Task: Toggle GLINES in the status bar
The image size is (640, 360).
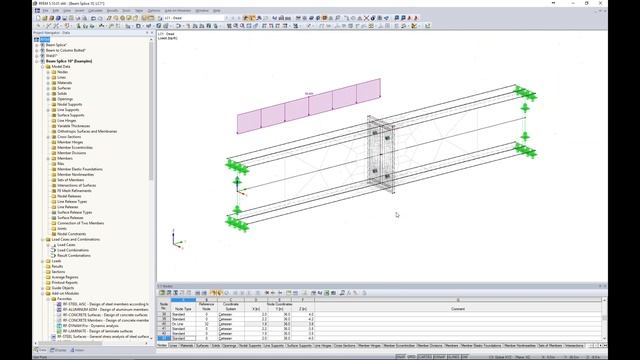Action: tap(454, 357)
